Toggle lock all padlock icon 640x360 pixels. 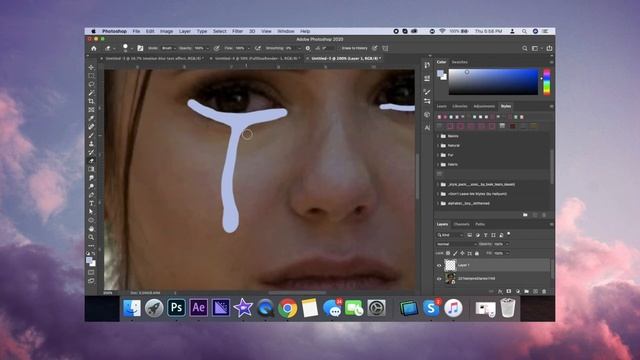point(477,253)
